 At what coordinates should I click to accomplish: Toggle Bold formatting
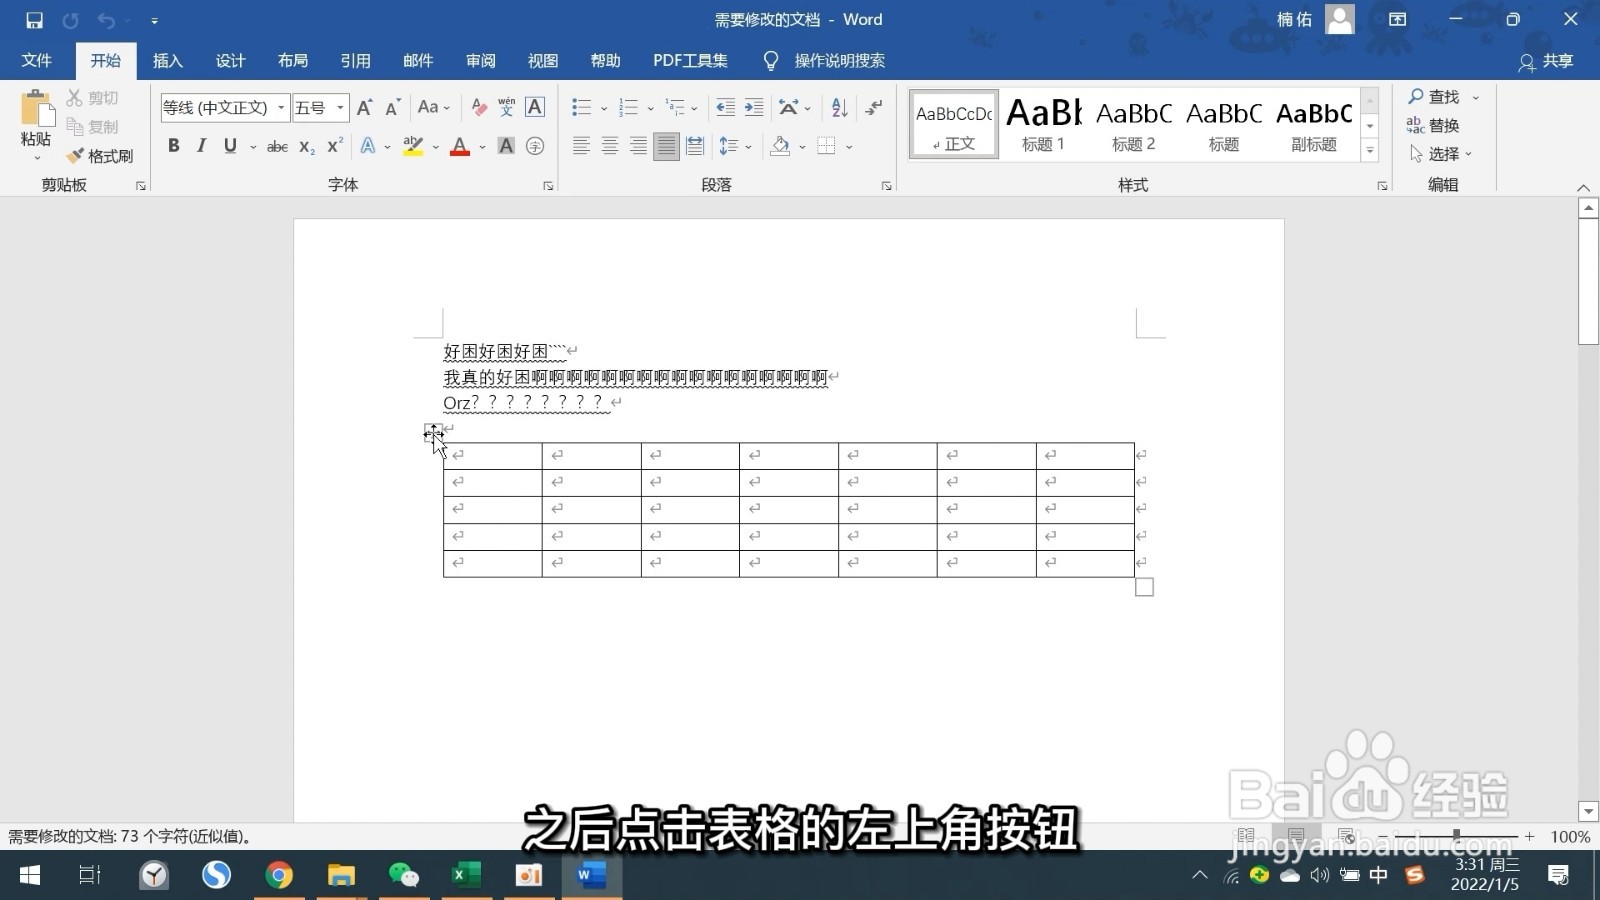[174, 146]
